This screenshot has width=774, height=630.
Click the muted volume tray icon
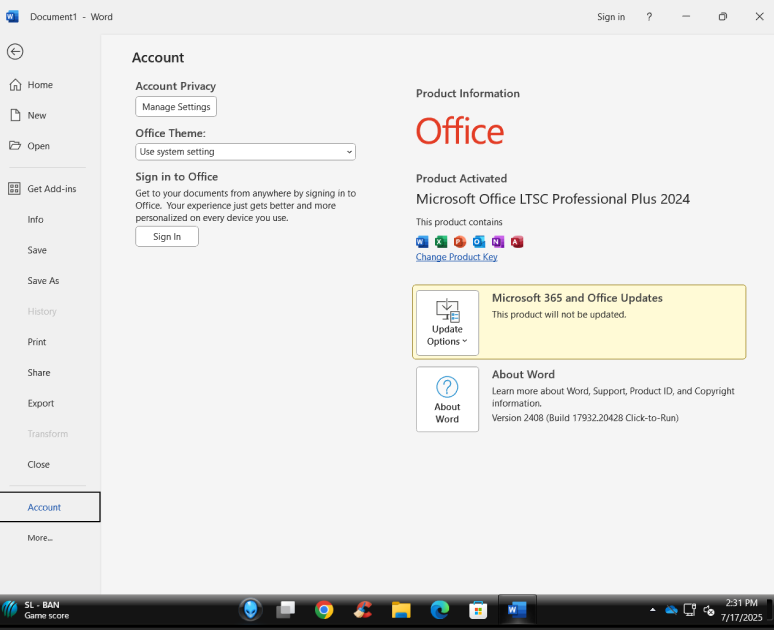pyautogui.click(x=709, y=611)
